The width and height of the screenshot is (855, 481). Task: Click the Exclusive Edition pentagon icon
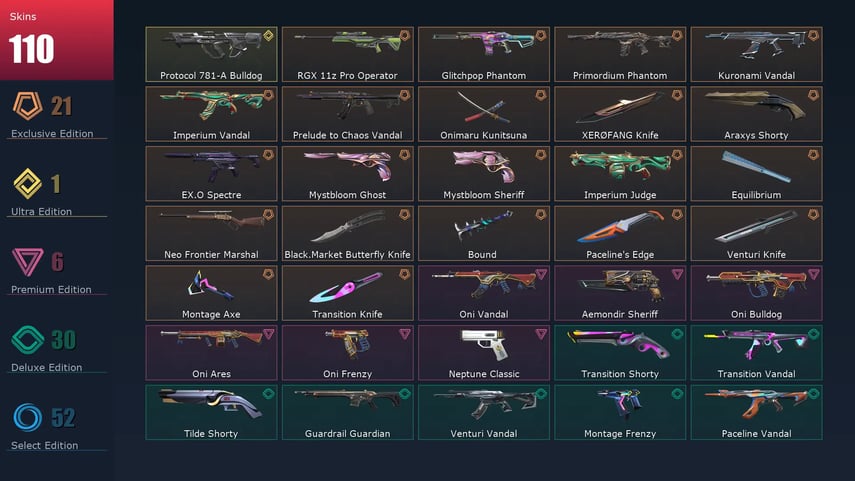pos(27,105)
